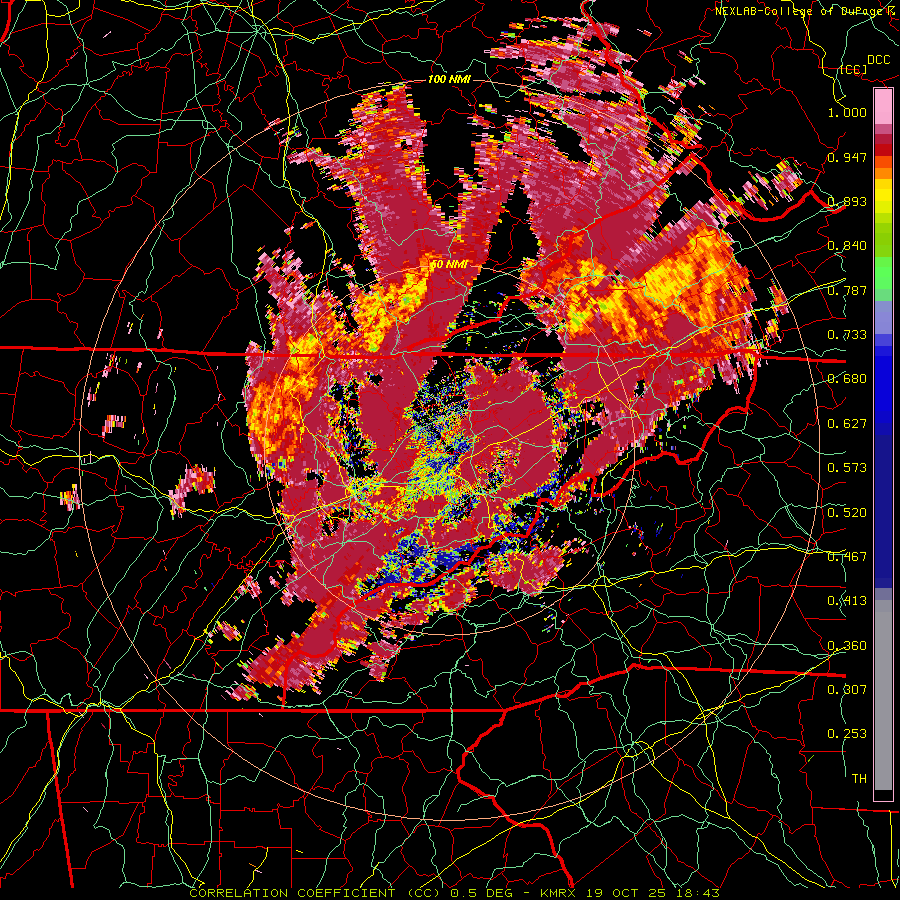Select the 0.840 scale value
900x900 pixels.
point(847,246)
